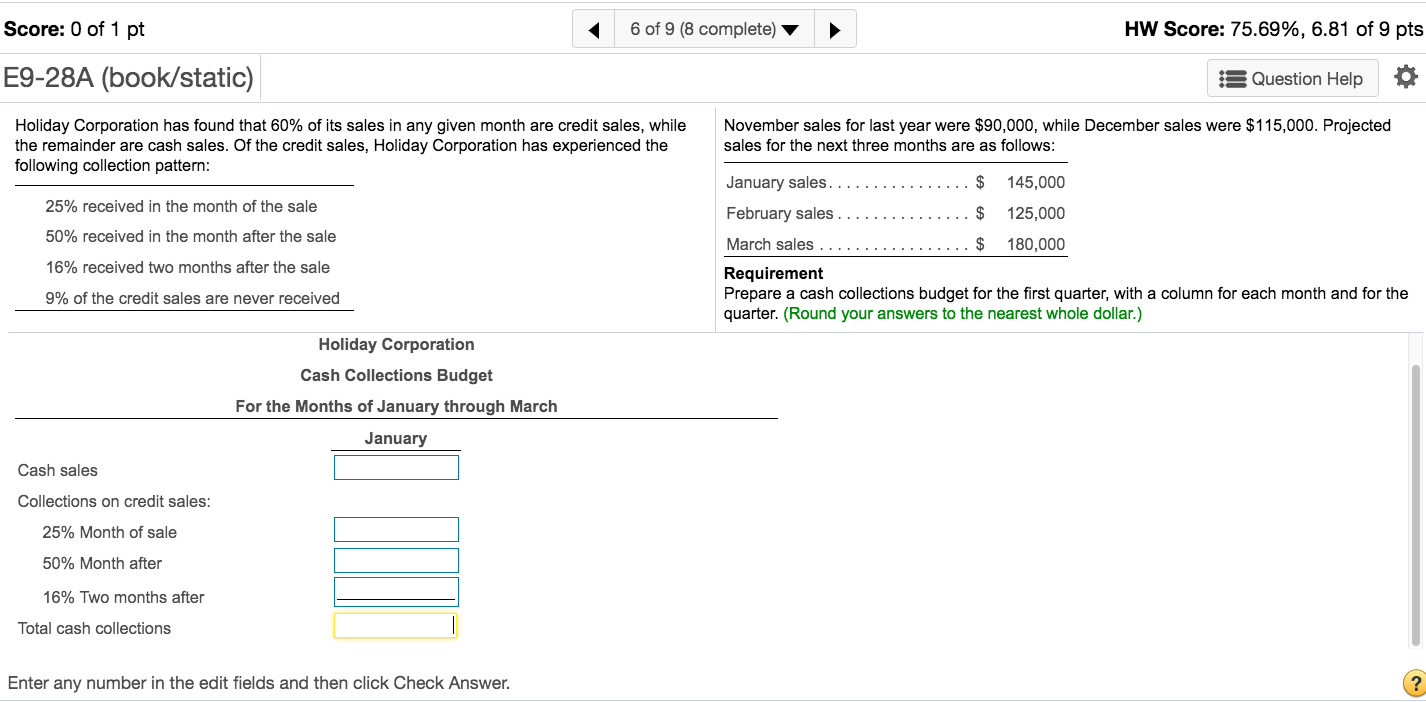The height and width of the screenshot is (702, 1426).
Task: Click the 125,000 February sales value
Action: (1036, 213)
